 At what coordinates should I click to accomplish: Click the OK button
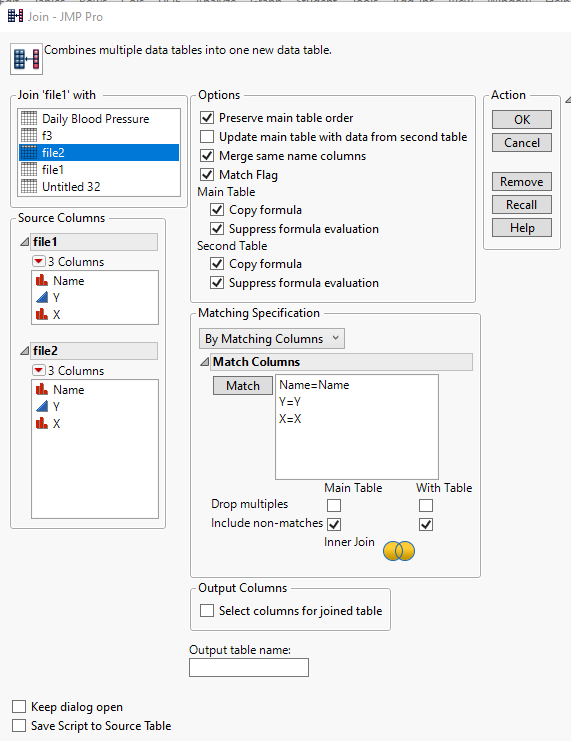pos(522,120)
